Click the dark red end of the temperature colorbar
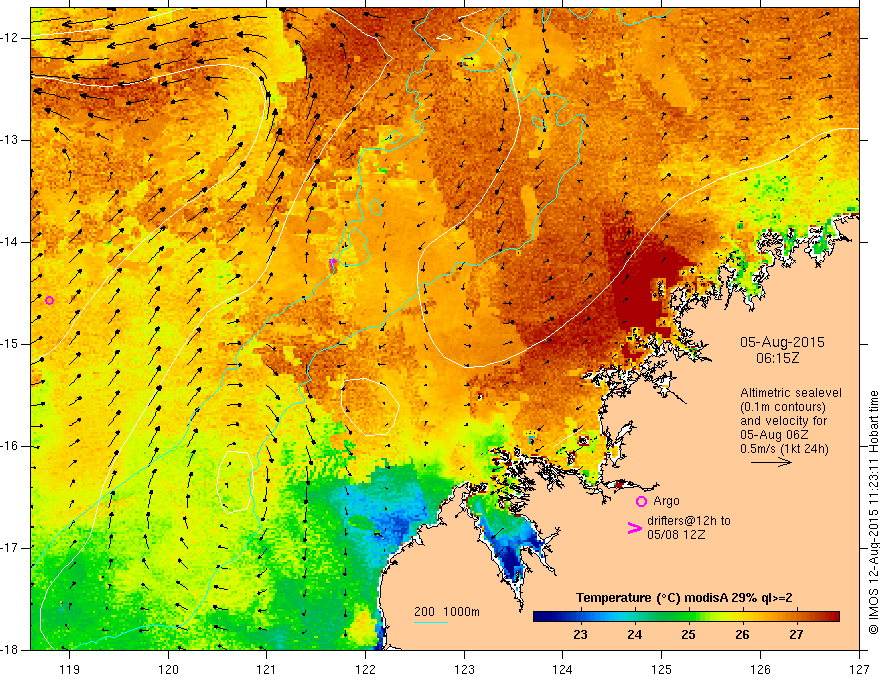The width and height of the screenshot is (880, 680). point(833,617)
